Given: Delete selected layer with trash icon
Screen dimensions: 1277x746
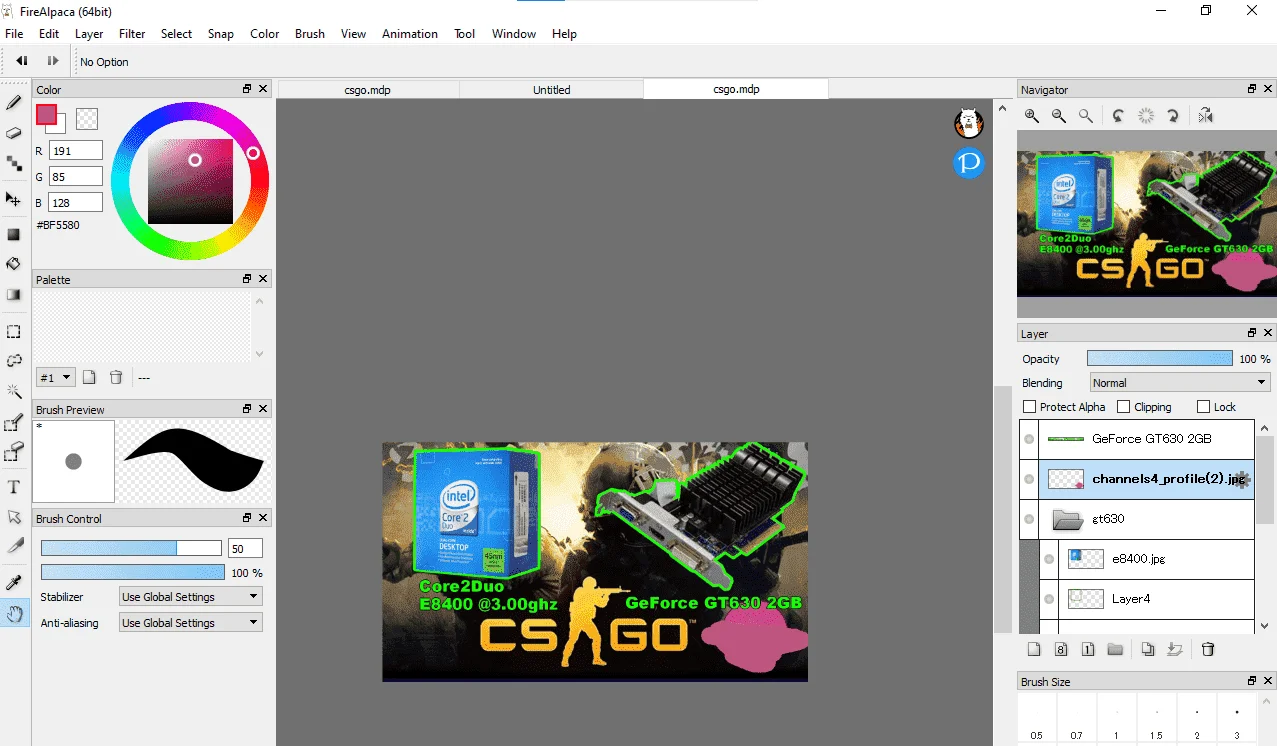Looking at the screenshot, I should coord(1208,650).
